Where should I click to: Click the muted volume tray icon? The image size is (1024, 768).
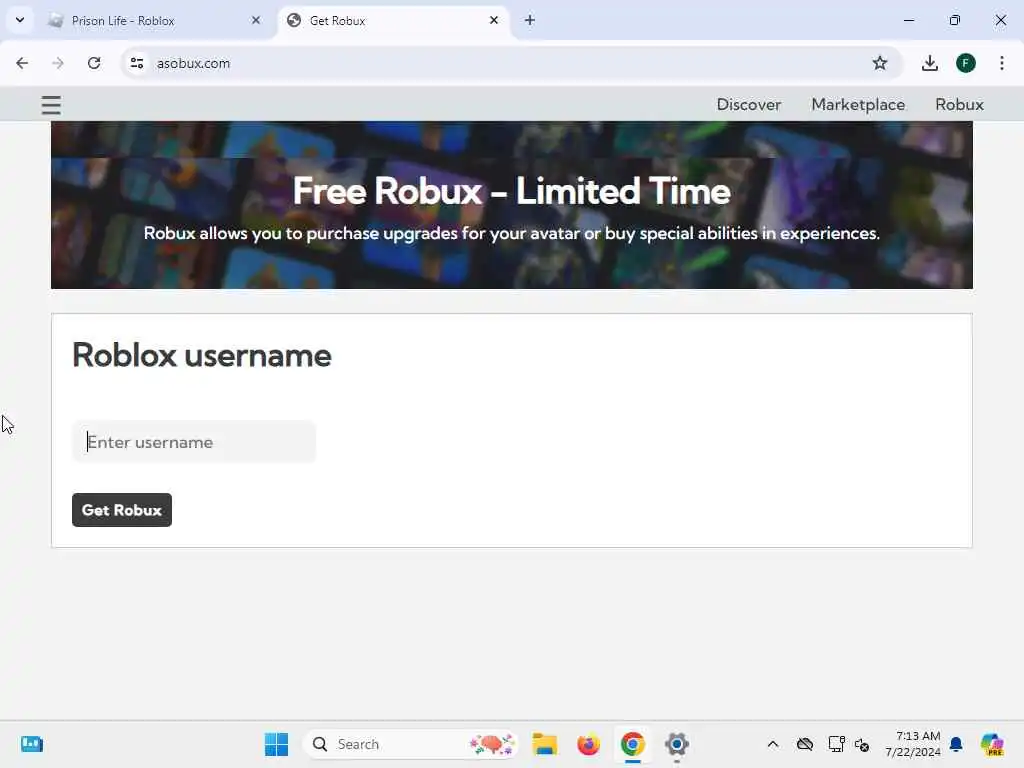pyautogui.click(x=861, y=744)
